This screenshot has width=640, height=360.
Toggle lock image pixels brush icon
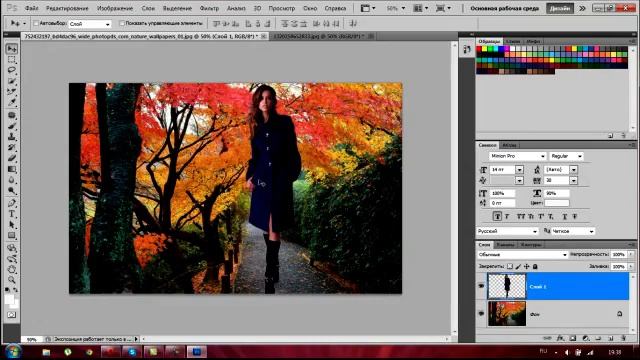pos(518,267)
